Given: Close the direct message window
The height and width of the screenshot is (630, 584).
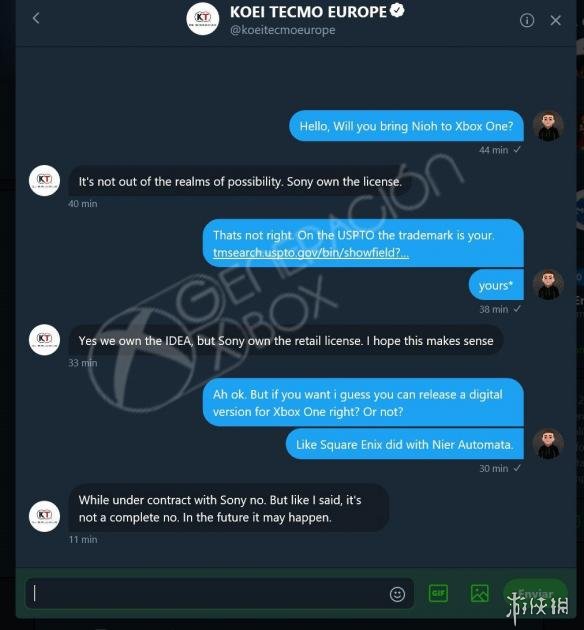Looking at the screenshot, I should pos(556,20).
